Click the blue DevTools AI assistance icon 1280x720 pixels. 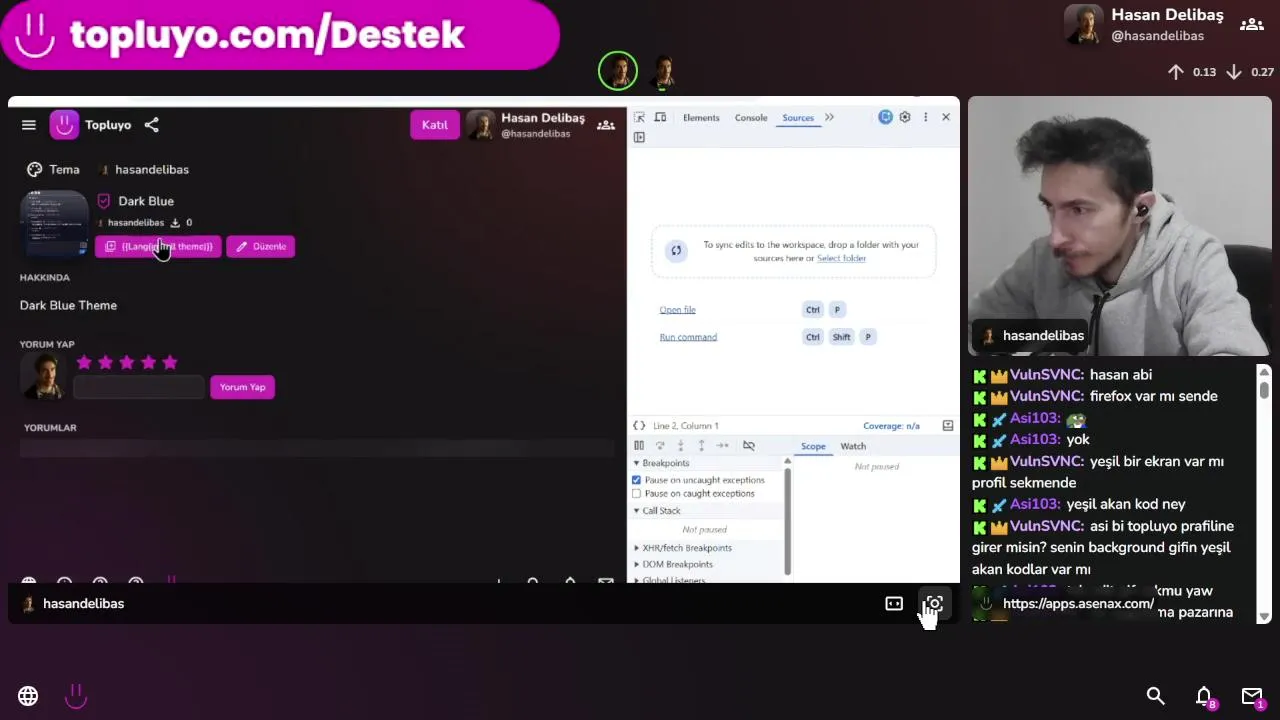[885, 117]
